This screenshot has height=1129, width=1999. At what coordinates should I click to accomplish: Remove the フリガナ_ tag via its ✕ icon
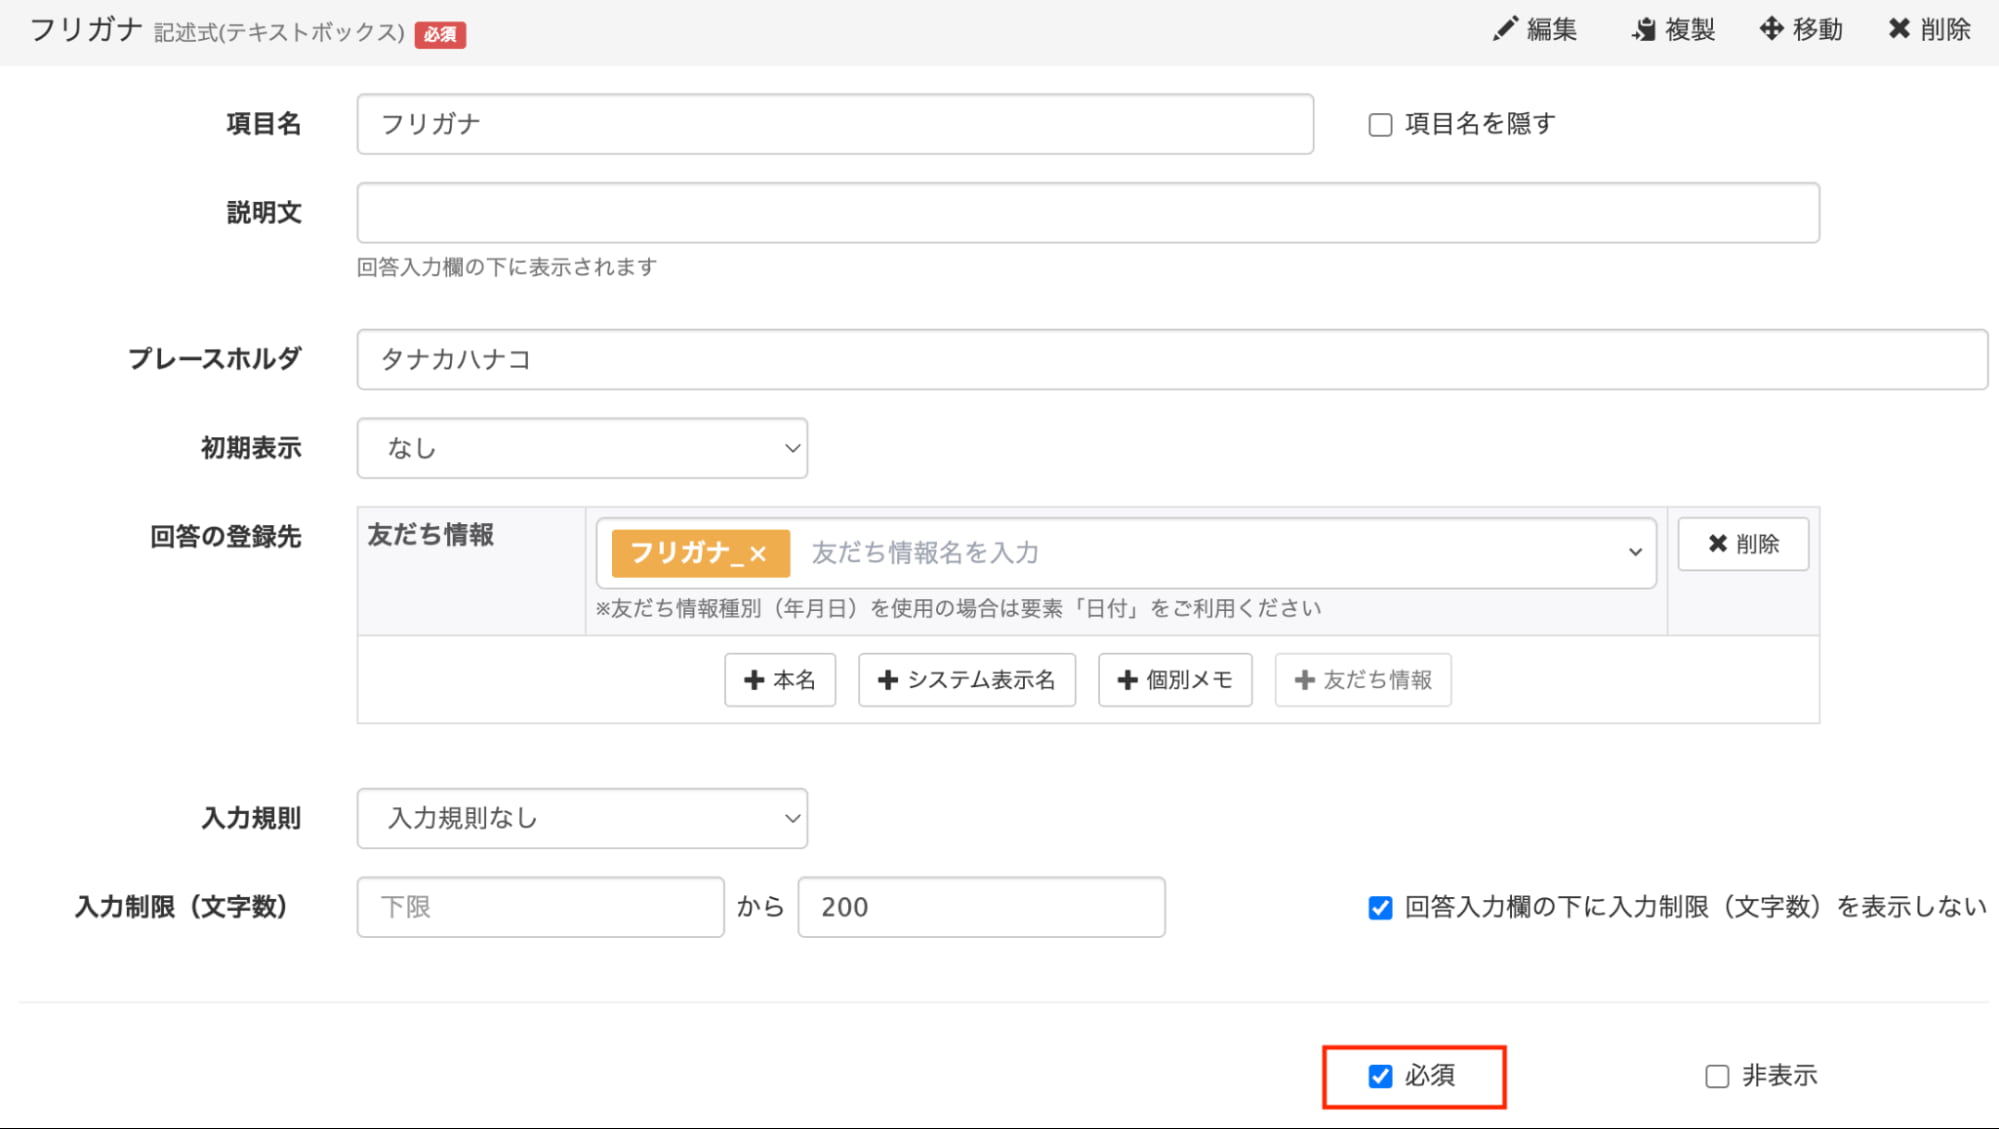coord(761,552)
